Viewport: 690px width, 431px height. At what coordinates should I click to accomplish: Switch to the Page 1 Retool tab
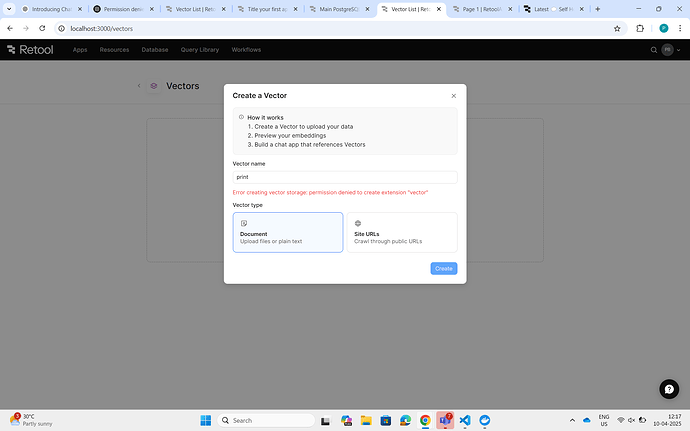click(482, 9)
